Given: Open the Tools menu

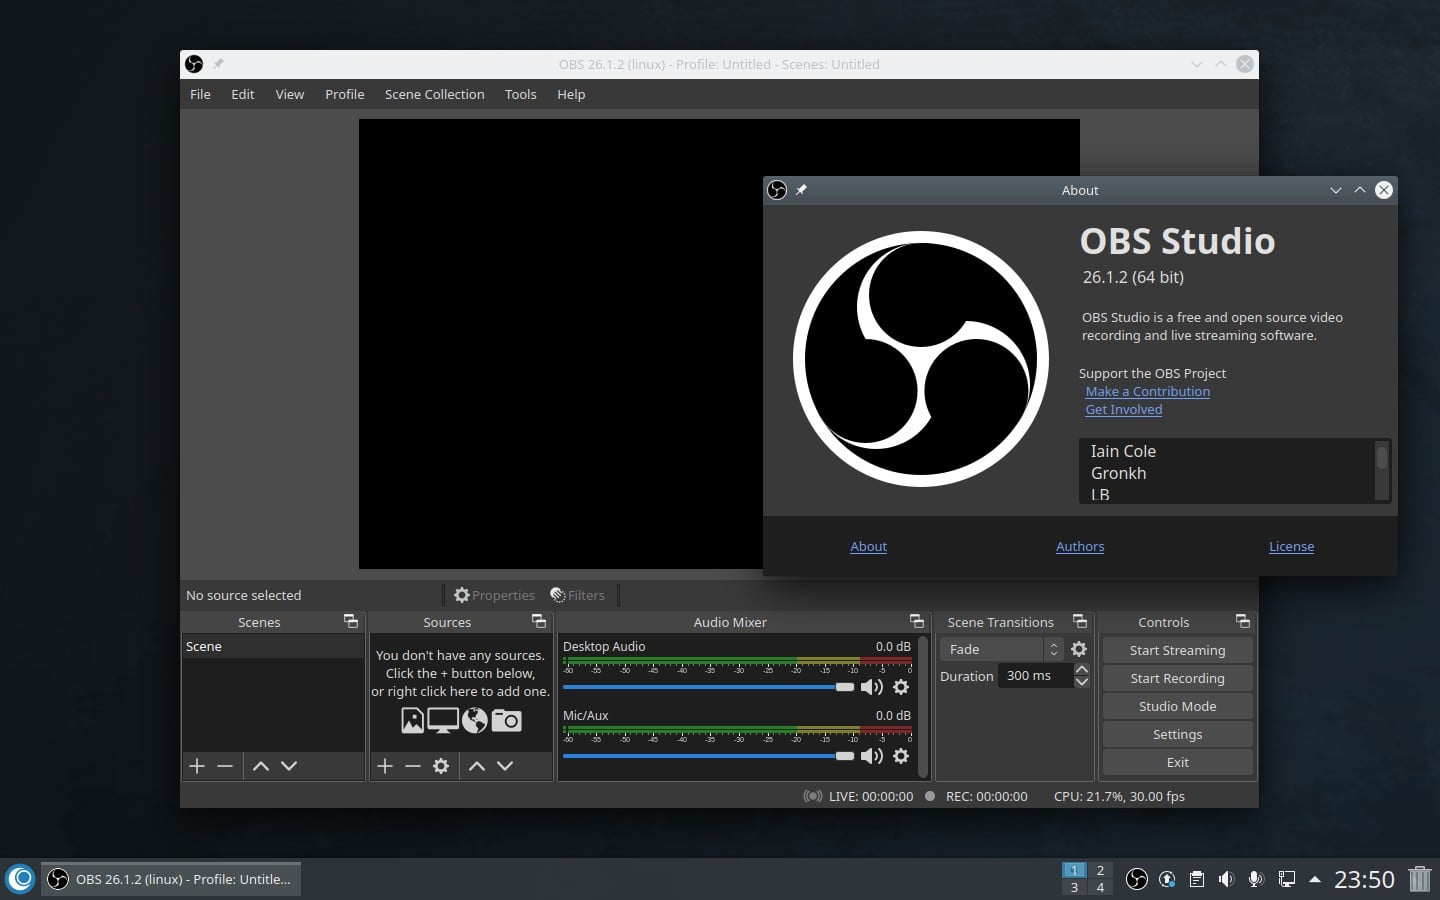Looking at the screenshot, I should [x=520, y=94].
